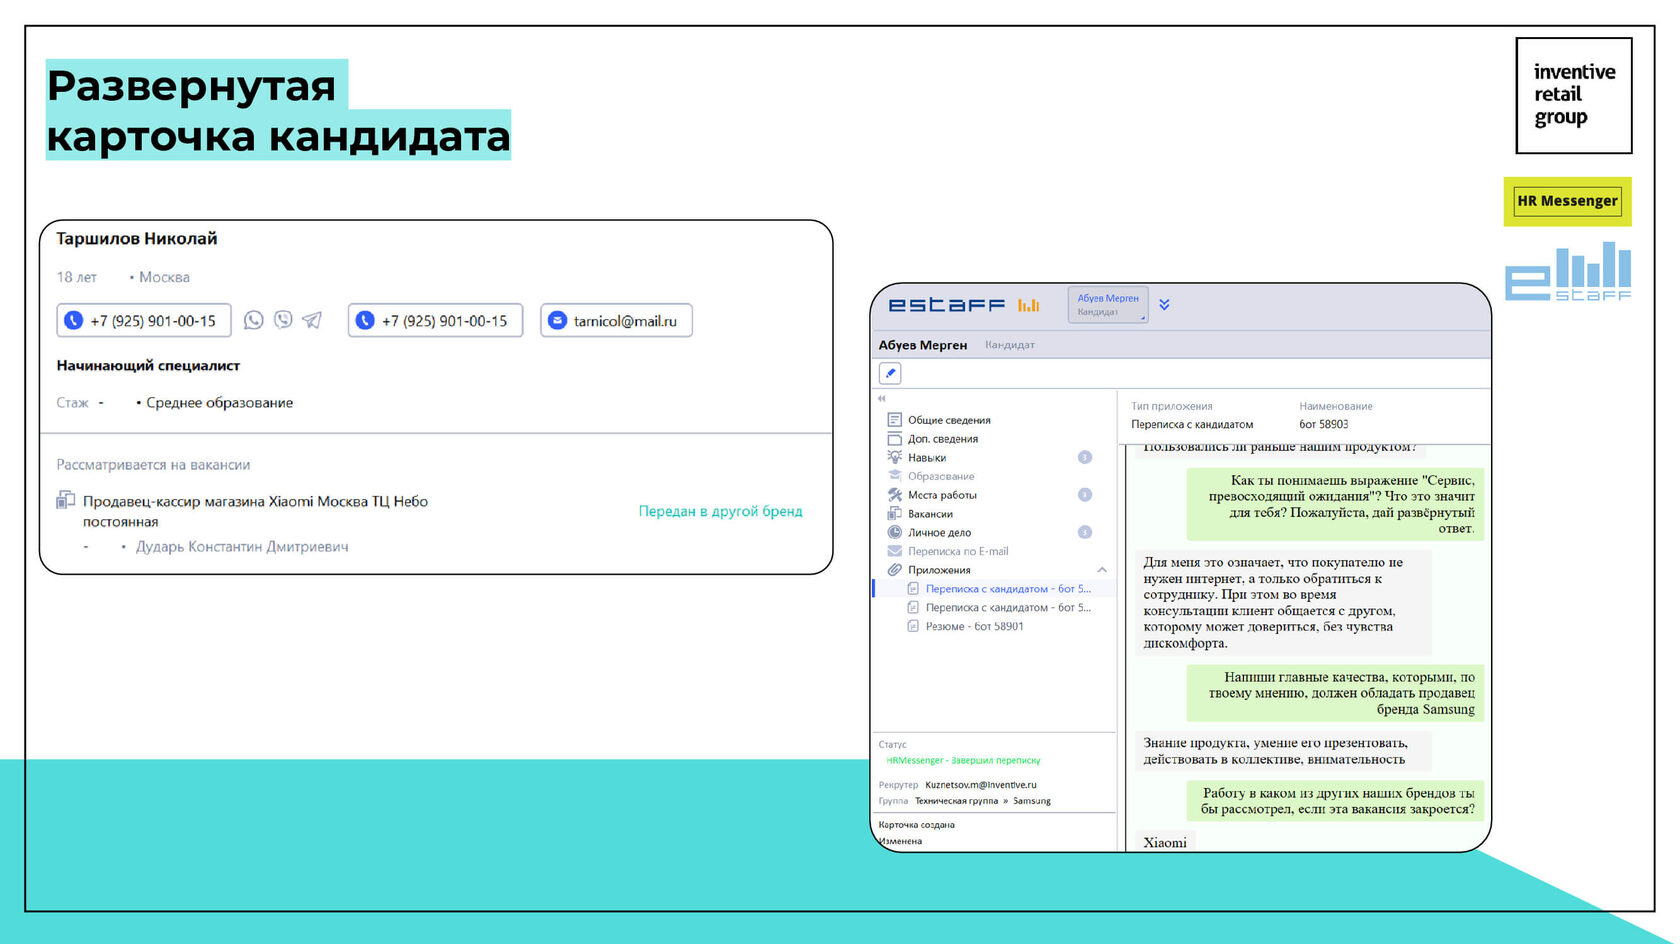
Task: Click the Изменена line in the sidebar
Action: (x=900, y=841)
